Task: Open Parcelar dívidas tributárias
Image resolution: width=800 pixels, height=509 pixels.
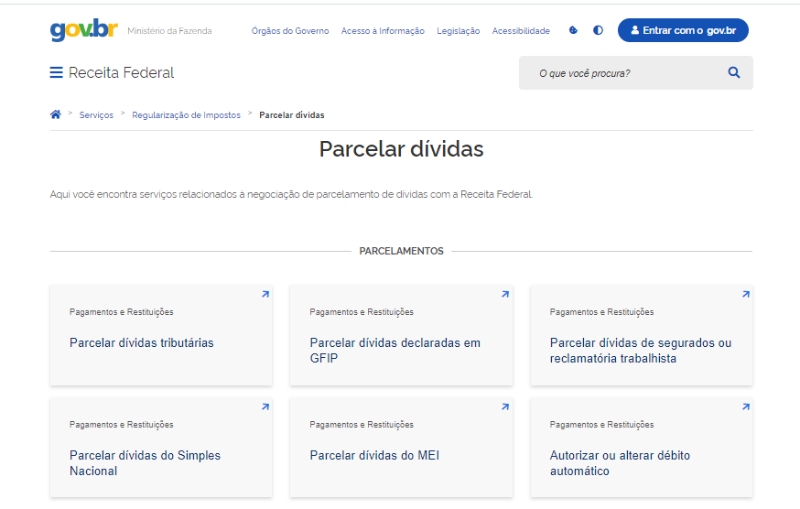Action: click(141, 343)
